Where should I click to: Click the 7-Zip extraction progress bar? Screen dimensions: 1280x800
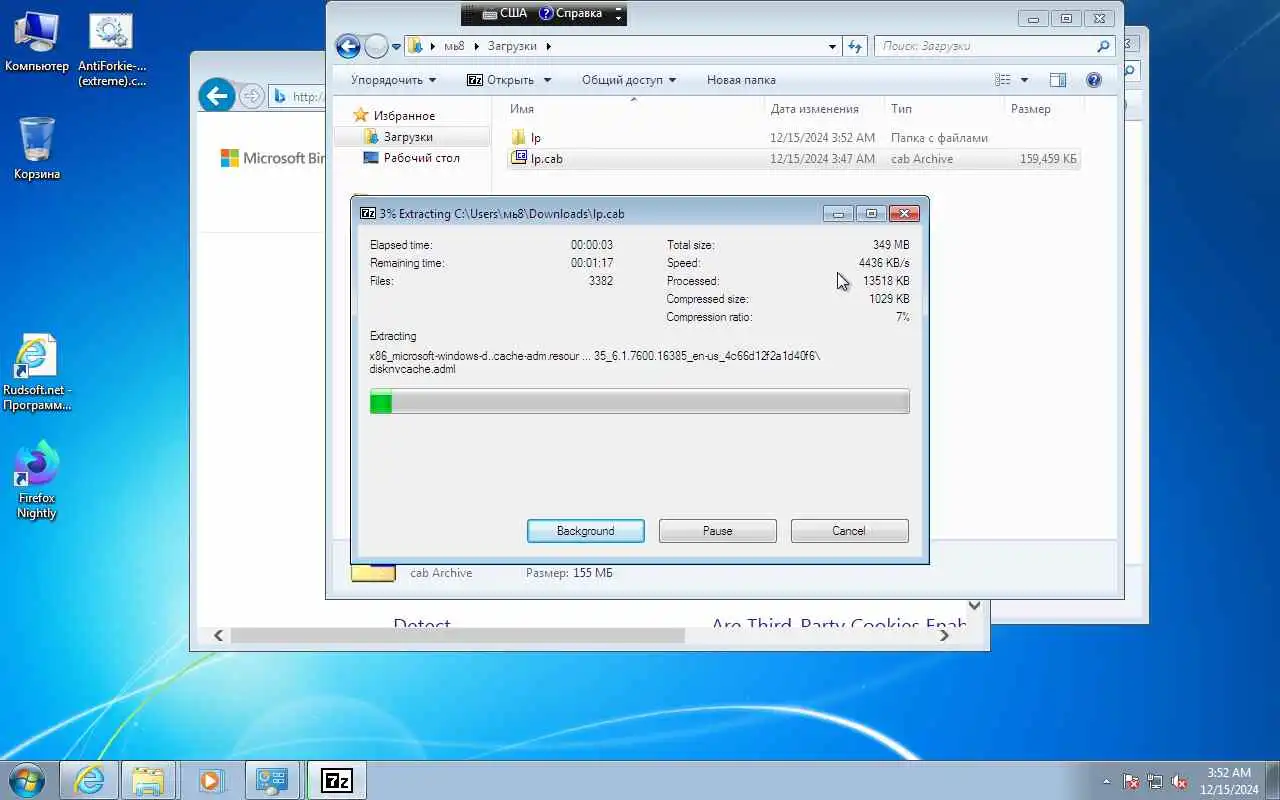coord(640,402)
